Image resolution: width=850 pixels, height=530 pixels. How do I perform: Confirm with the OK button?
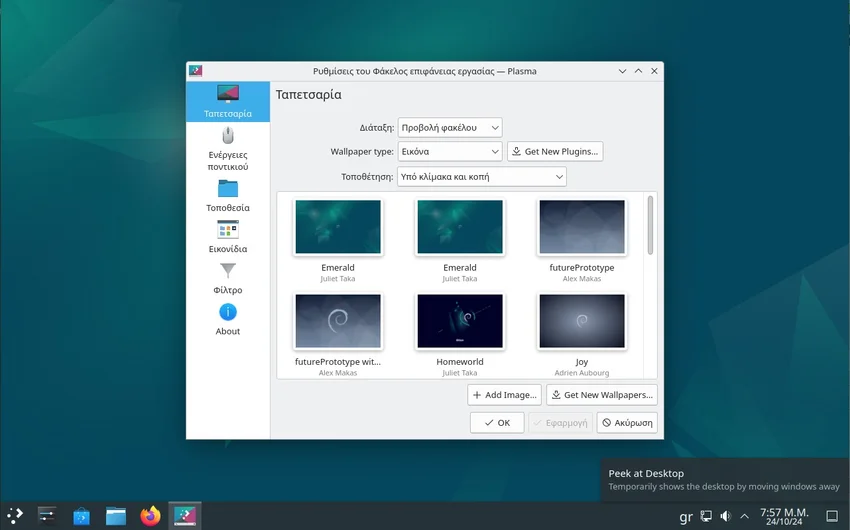tap(497, 423)
